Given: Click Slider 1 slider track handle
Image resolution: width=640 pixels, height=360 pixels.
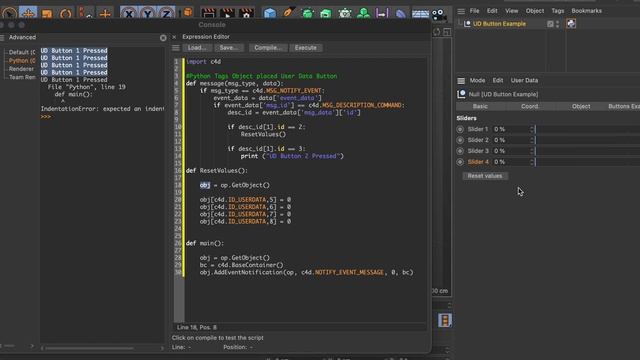Looking at the screenshot, I should pyautogui.click(x=536, y=129).
